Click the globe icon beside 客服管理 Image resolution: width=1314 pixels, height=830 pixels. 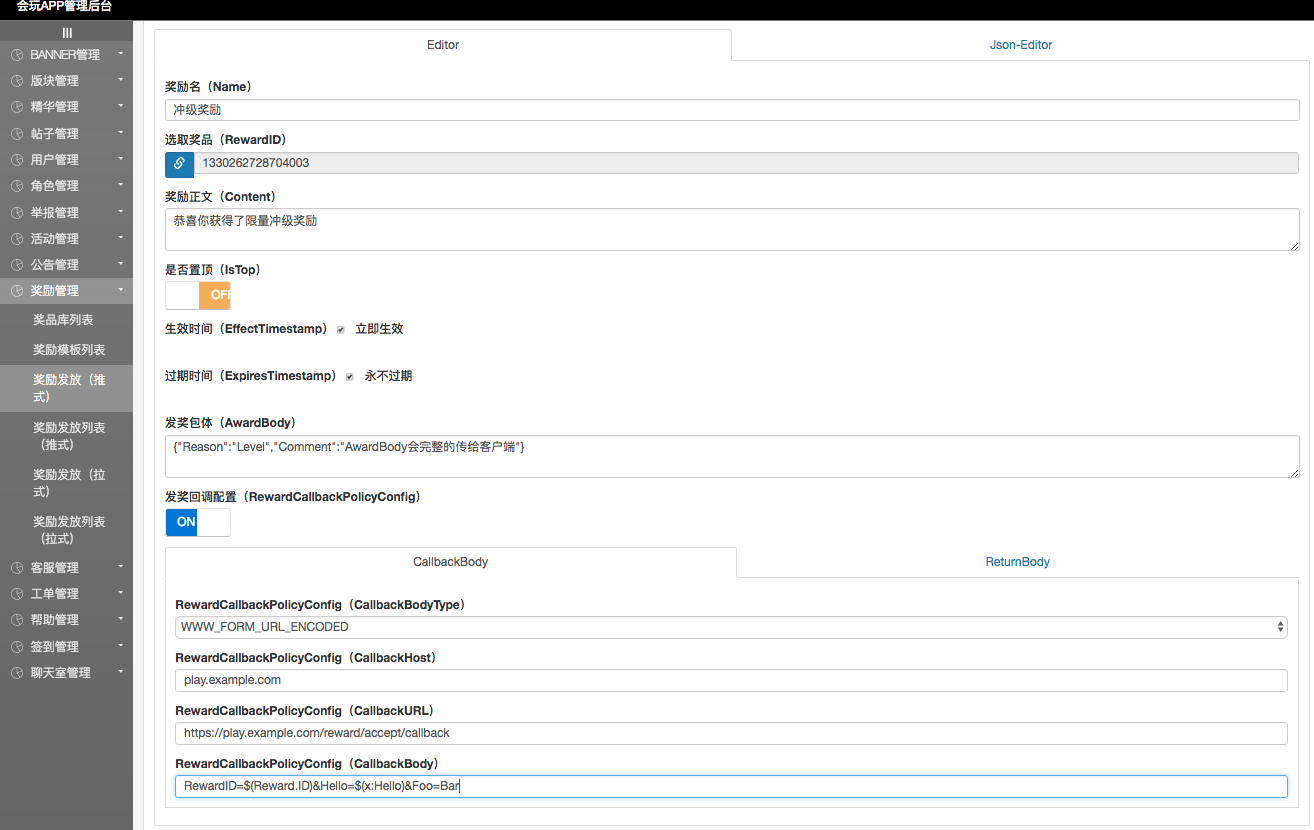tap(16, 567)
